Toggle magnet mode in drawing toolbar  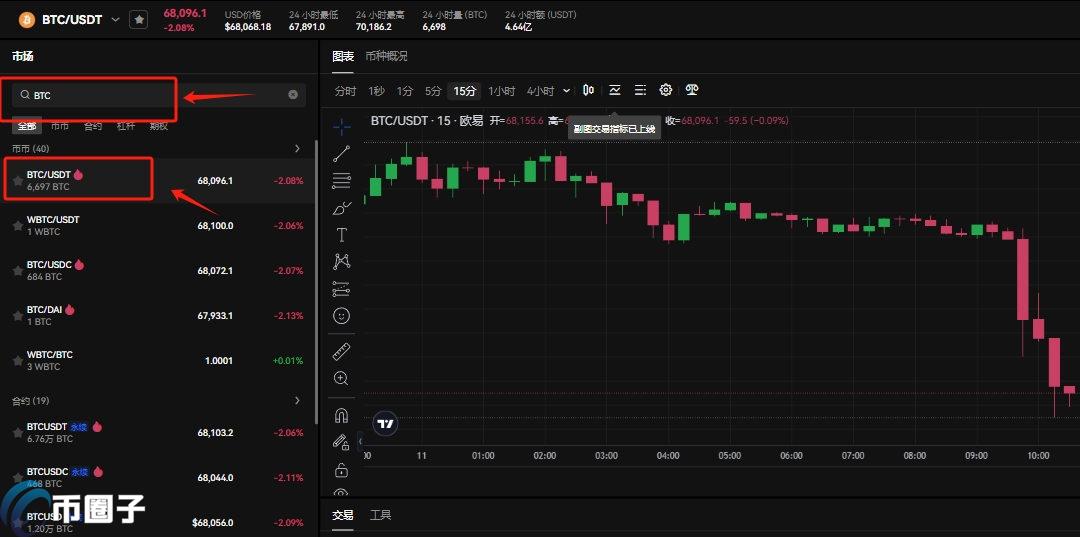342,415
